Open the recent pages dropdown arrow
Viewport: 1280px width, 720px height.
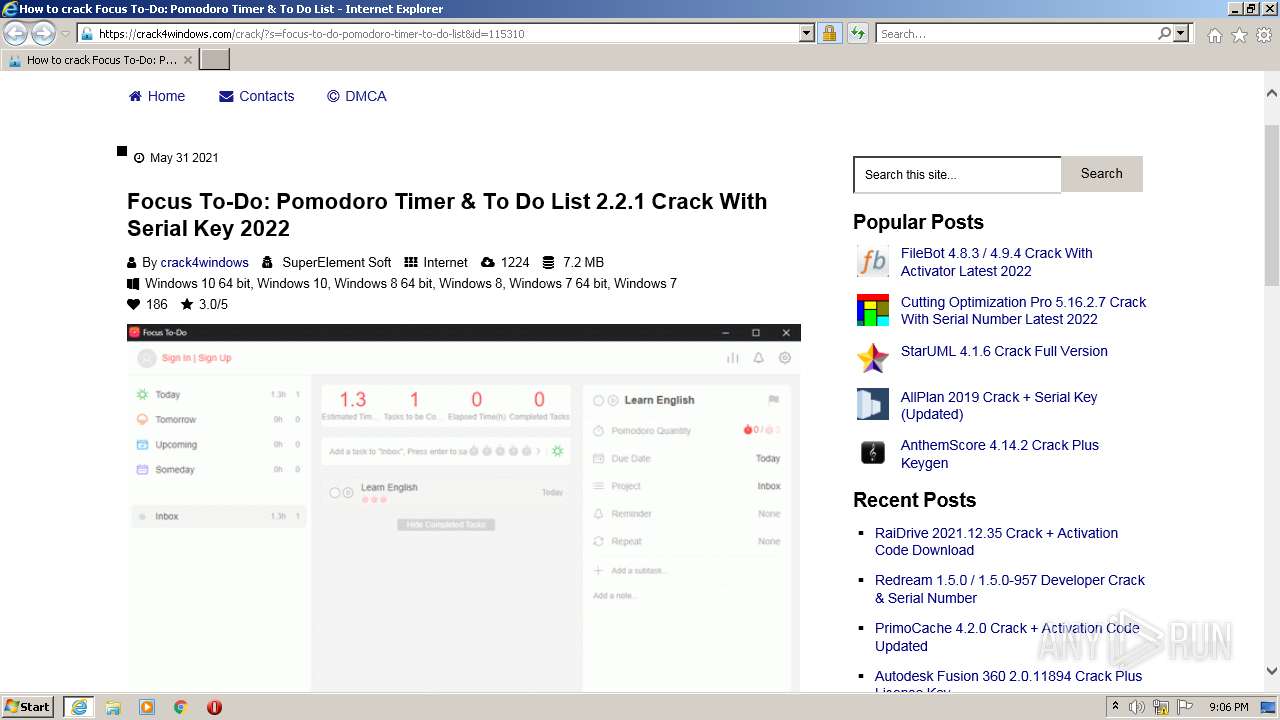(65, 34)
